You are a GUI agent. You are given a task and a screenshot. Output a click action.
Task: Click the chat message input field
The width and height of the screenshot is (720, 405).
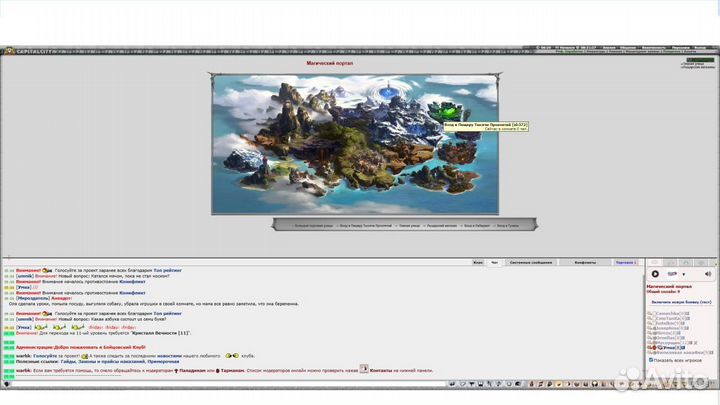click(x=200, y=384)
